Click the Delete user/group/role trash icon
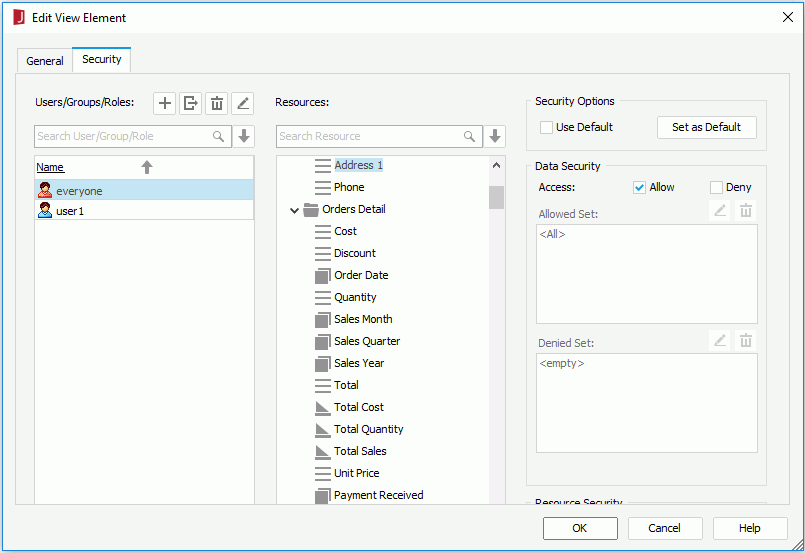 click(217, 103)
